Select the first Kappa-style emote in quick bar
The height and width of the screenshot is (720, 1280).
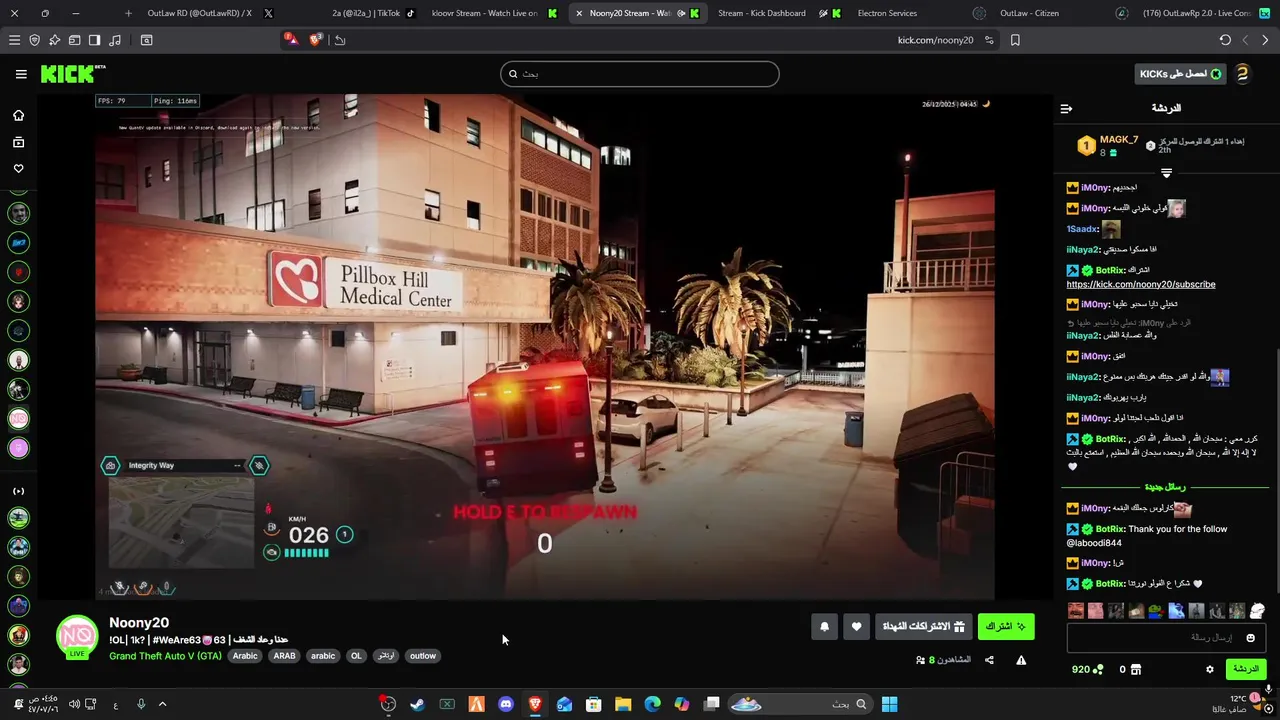[x=1076, y=611]
